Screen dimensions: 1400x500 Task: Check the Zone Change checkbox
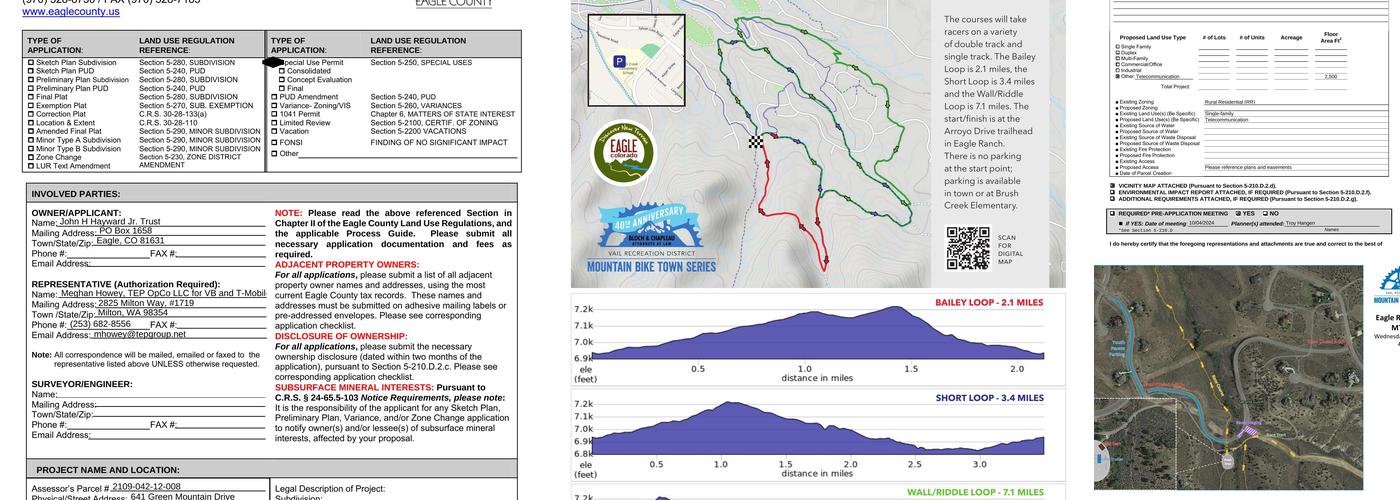(x=31, y=157)
